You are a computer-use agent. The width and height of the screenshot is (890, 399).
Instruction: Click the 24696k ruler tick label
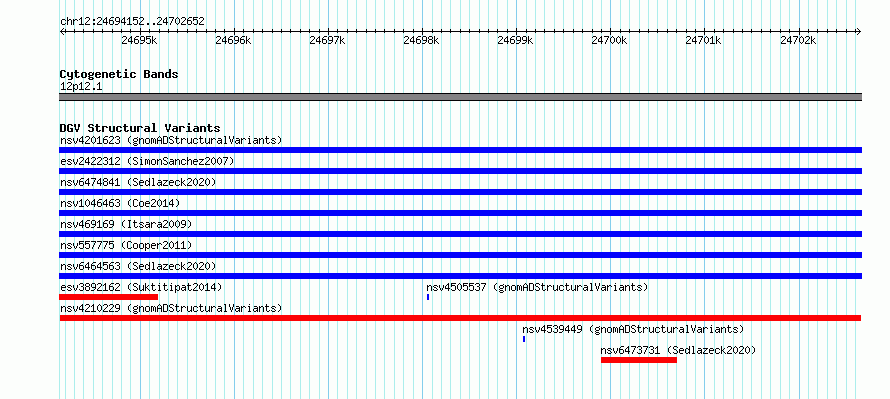click(x=233, y=41)
